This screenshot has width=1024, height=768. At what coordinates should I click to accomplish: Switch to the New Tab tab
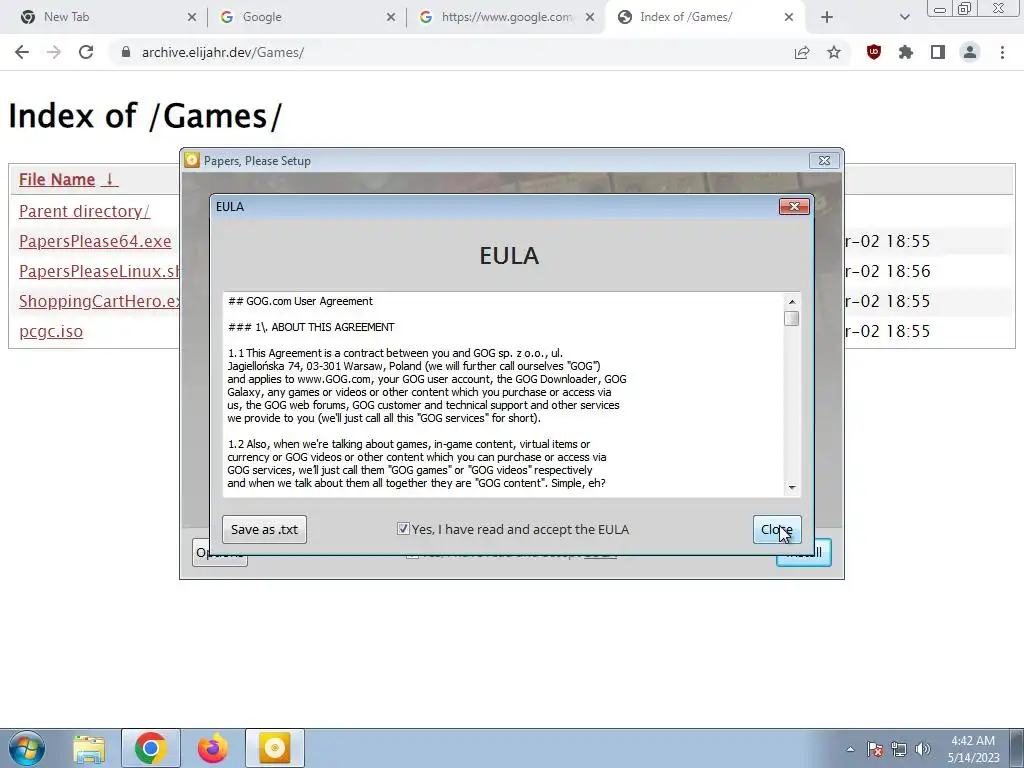(103, 17)
